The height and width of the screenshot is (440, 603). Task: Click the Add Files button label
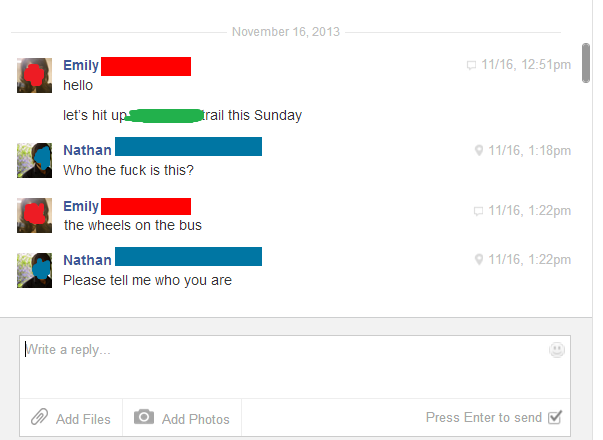pyautogui.click(x=83, y=419)
